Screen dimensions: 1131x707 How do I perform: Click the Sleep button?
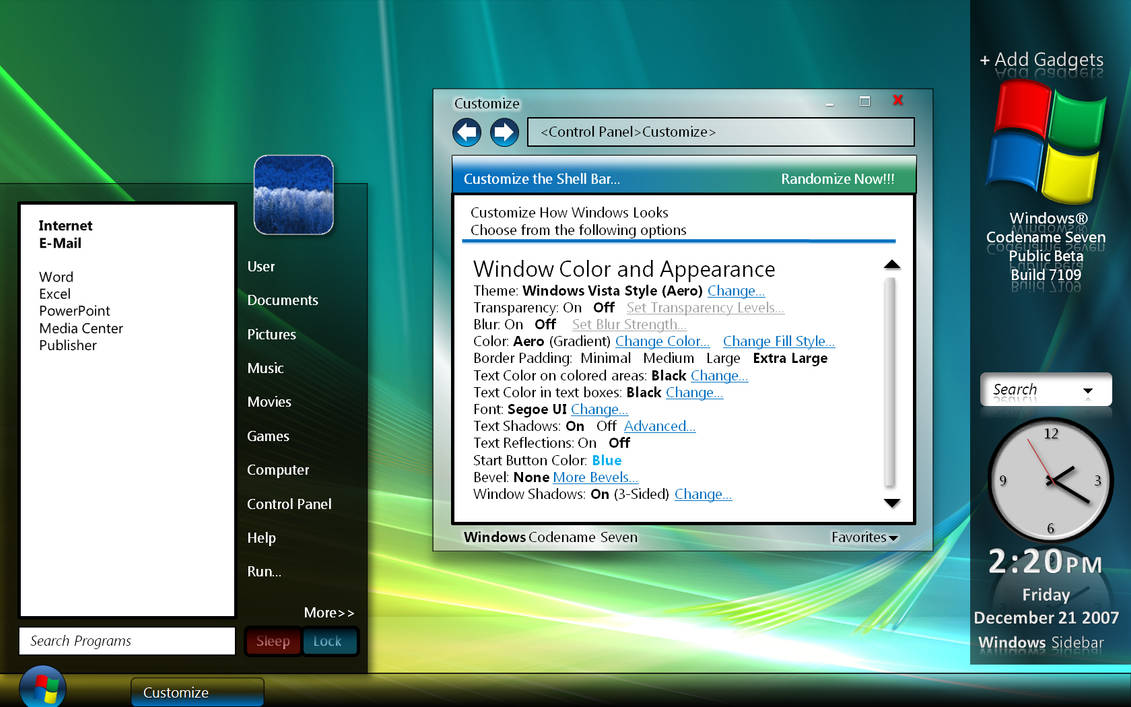[273, 641]
